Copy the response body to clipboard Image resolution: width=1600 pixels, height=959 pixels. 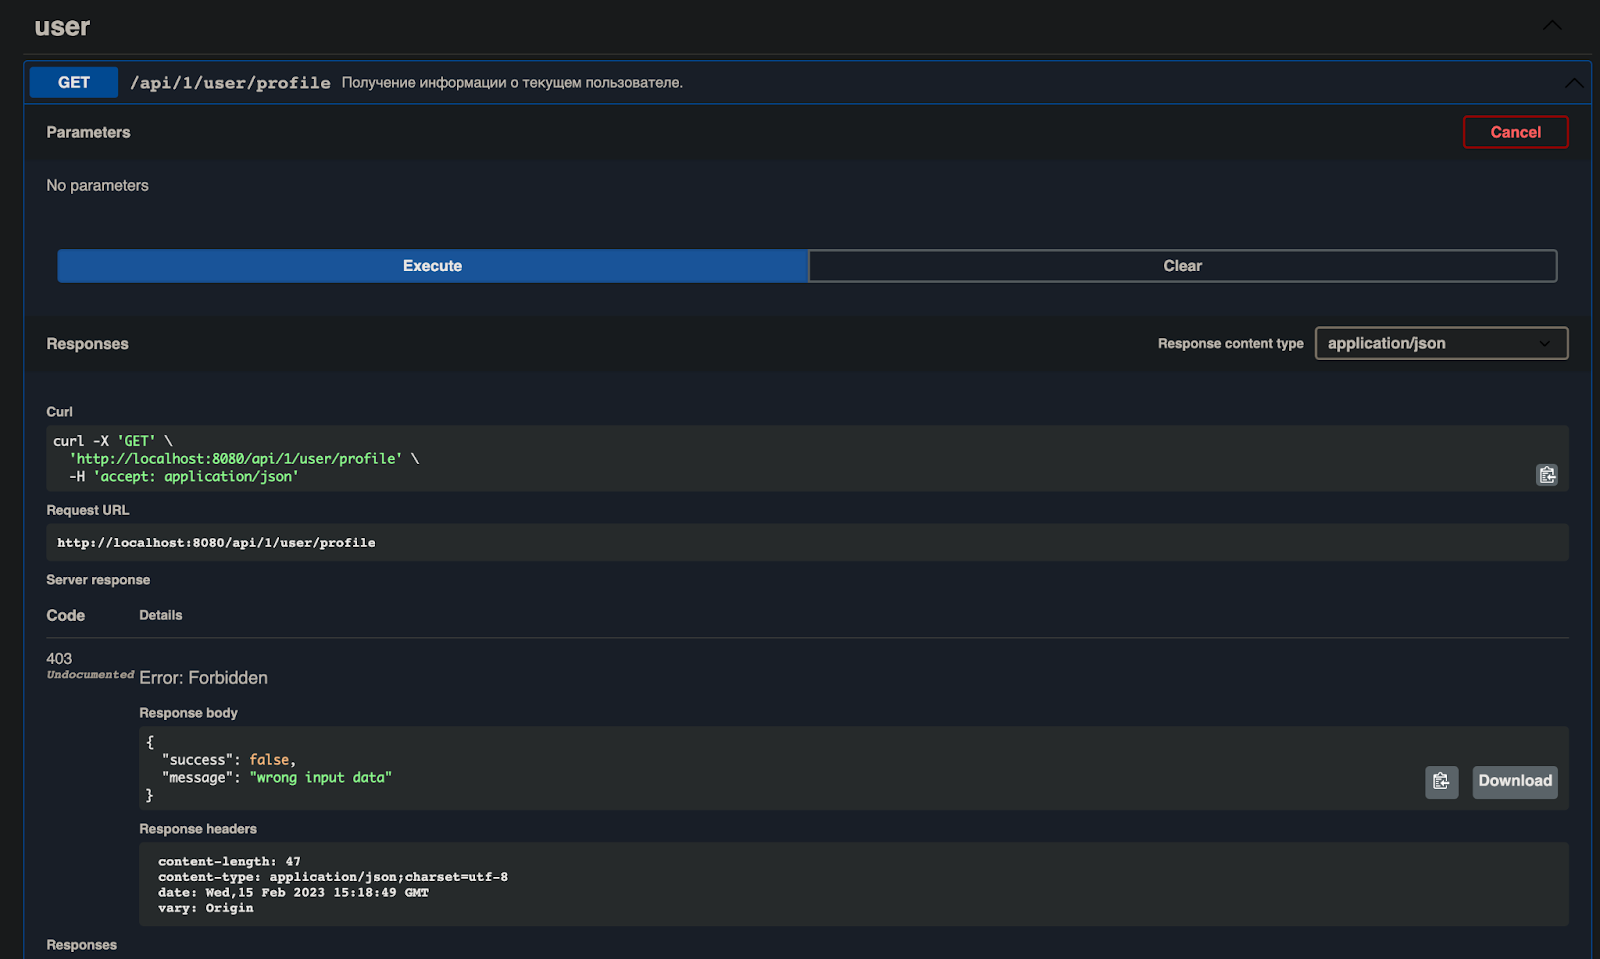(x=1441, y=782)
